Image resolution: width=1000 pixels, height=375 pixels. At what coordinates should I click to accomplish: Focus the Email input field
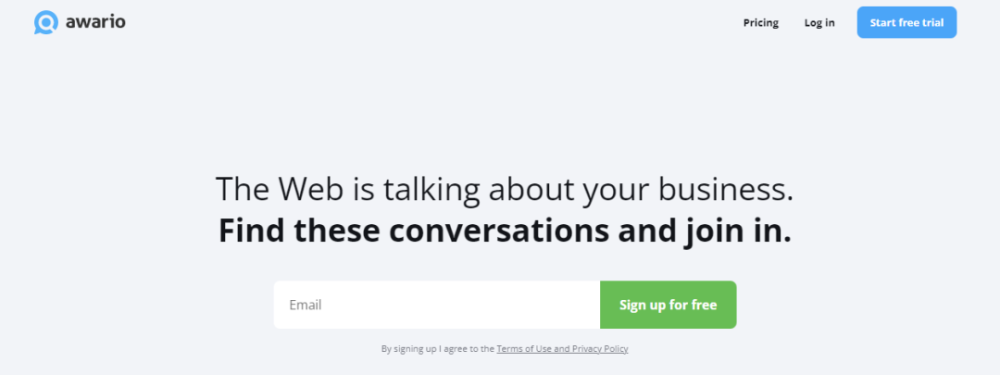[437, 305]
